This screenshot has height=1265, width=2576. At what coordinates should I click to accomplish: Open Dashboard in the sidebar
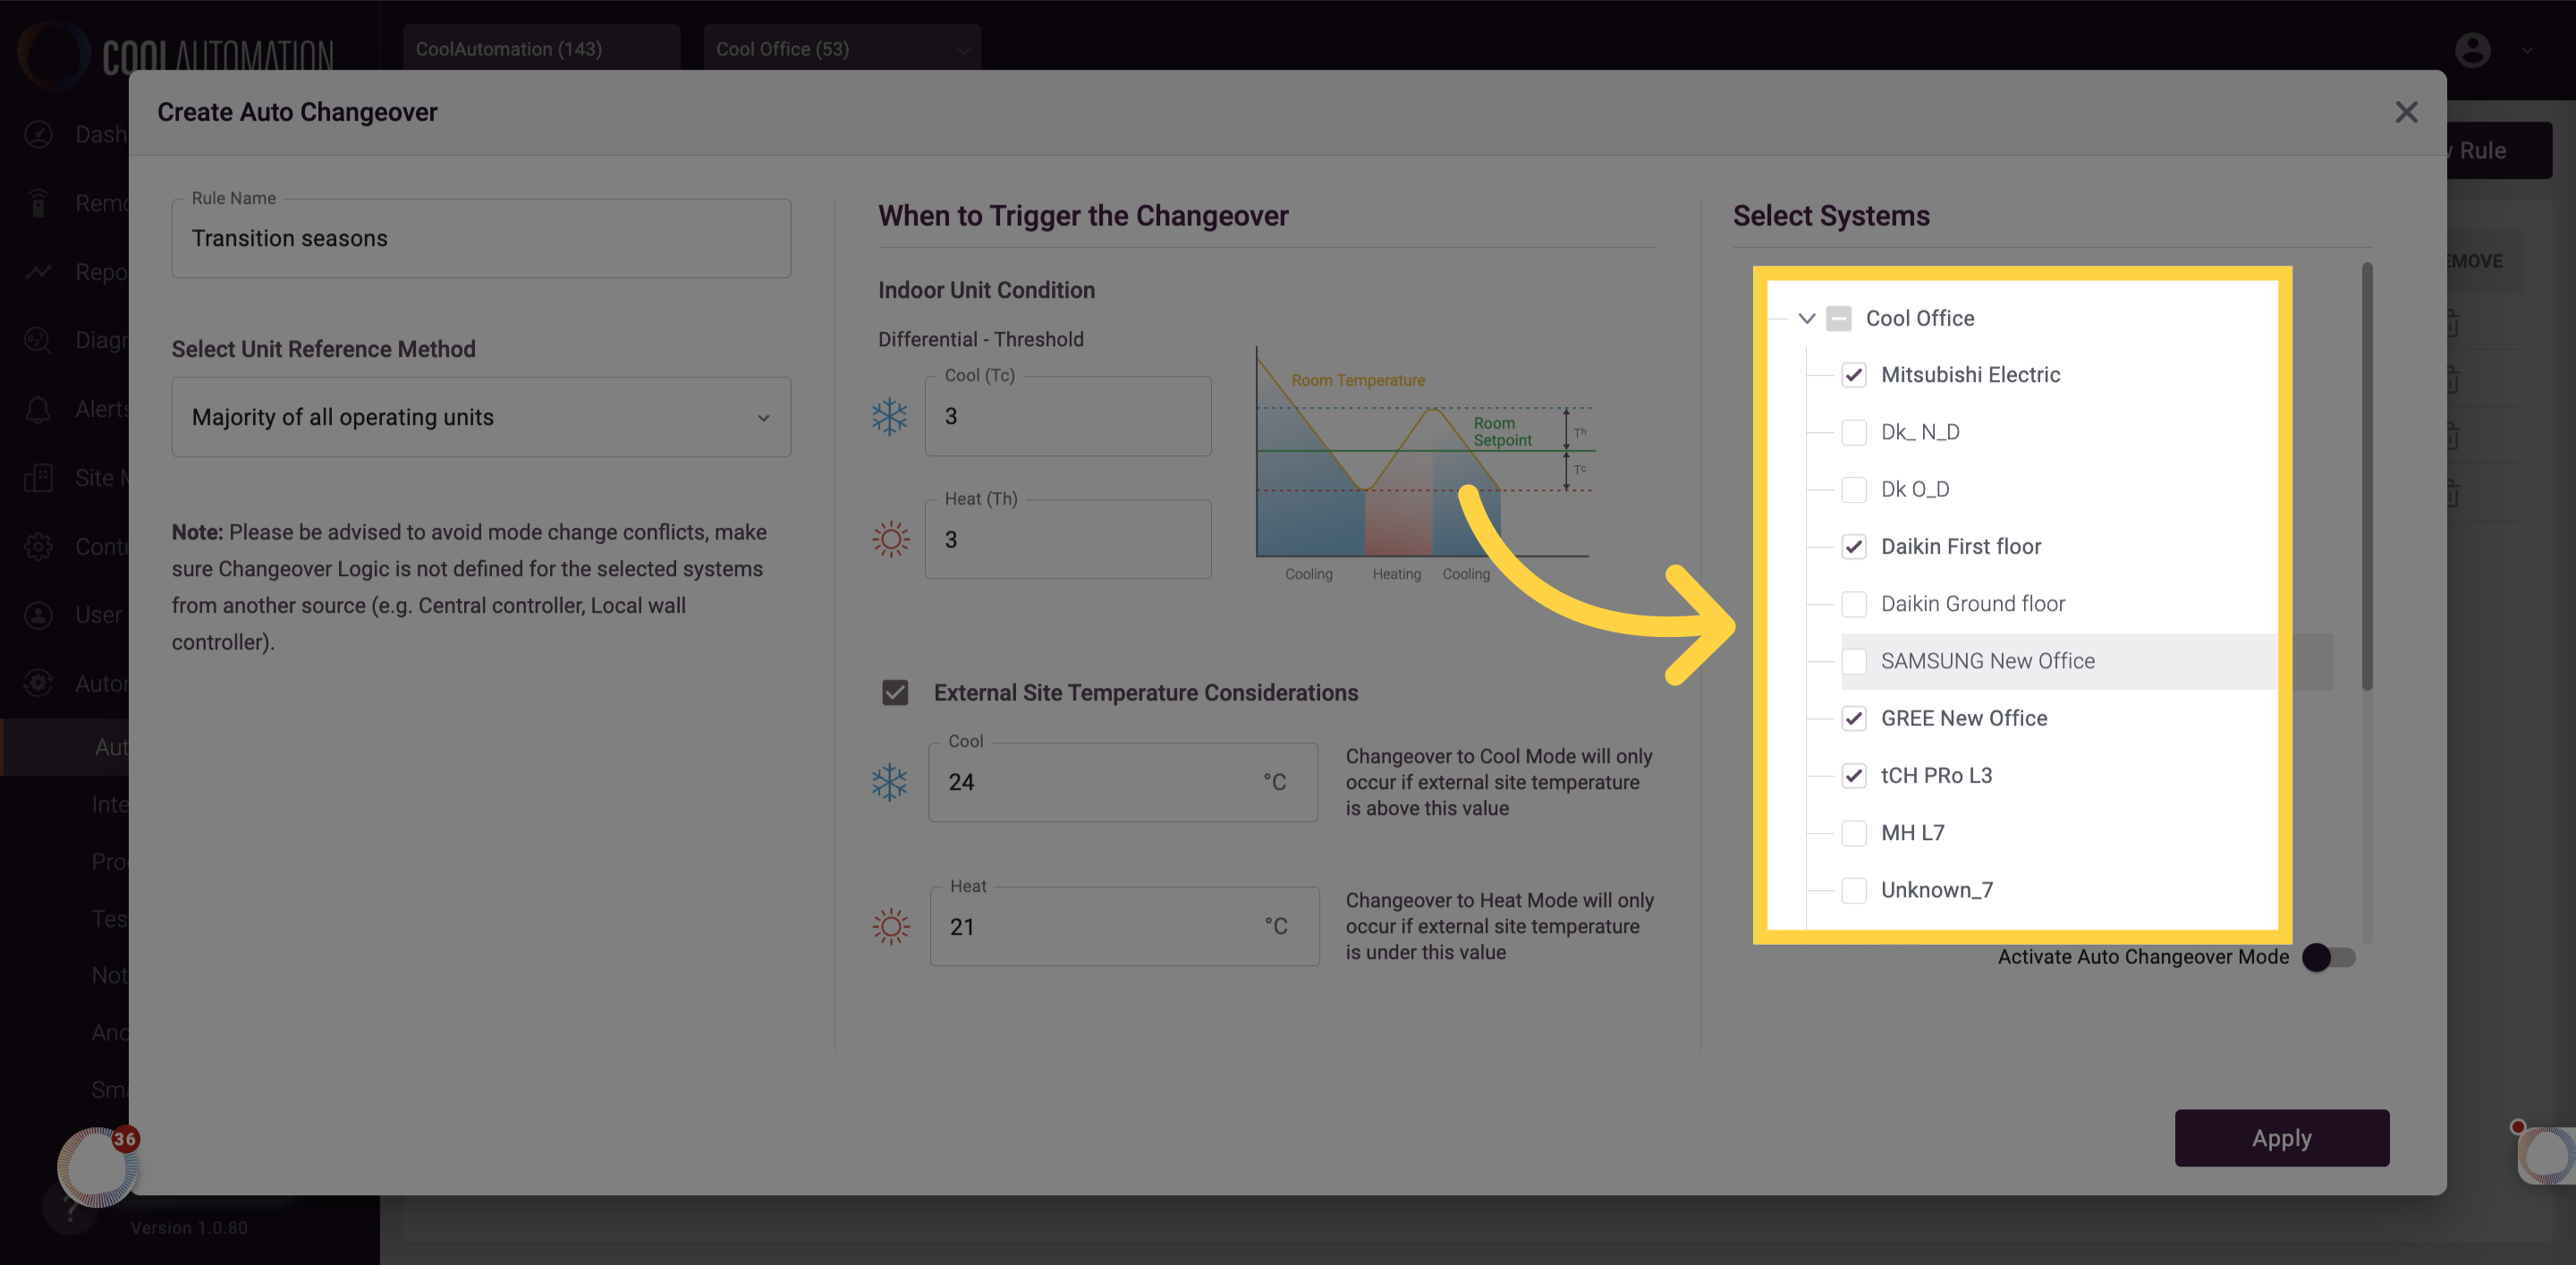(75, 134)
